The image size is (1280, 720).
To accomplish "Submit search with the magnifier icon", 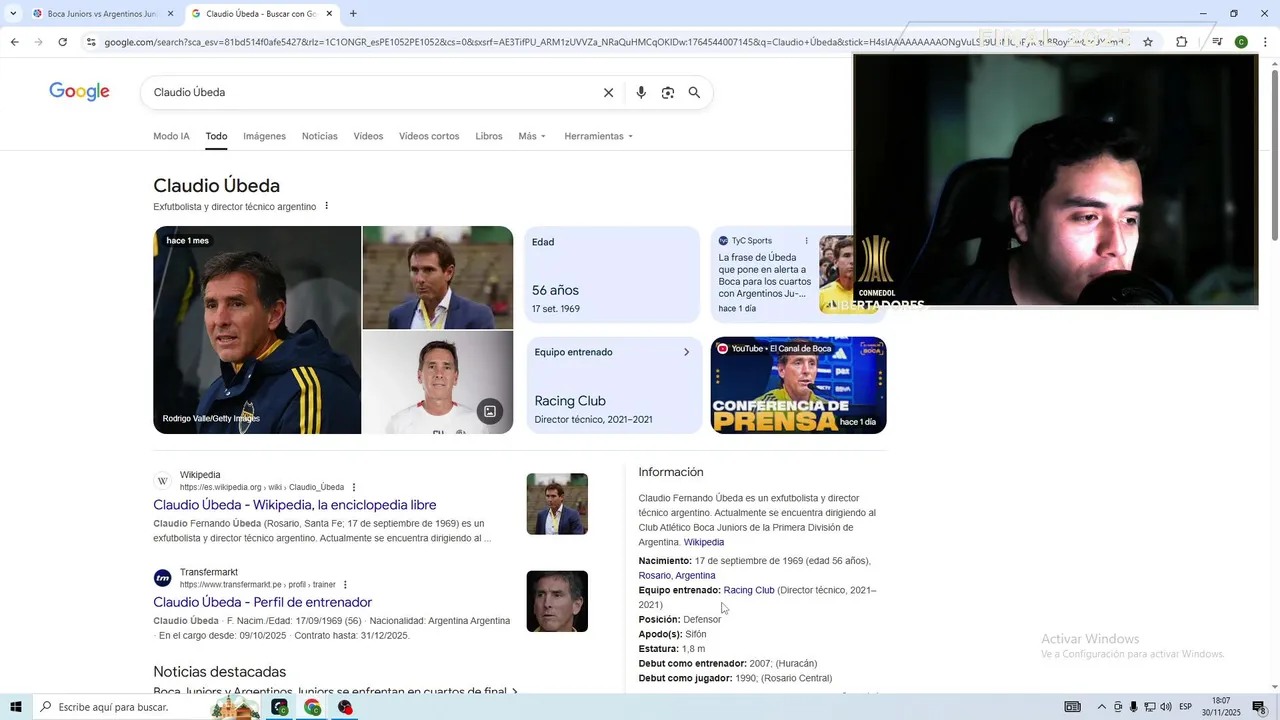I will pos(694,93).
